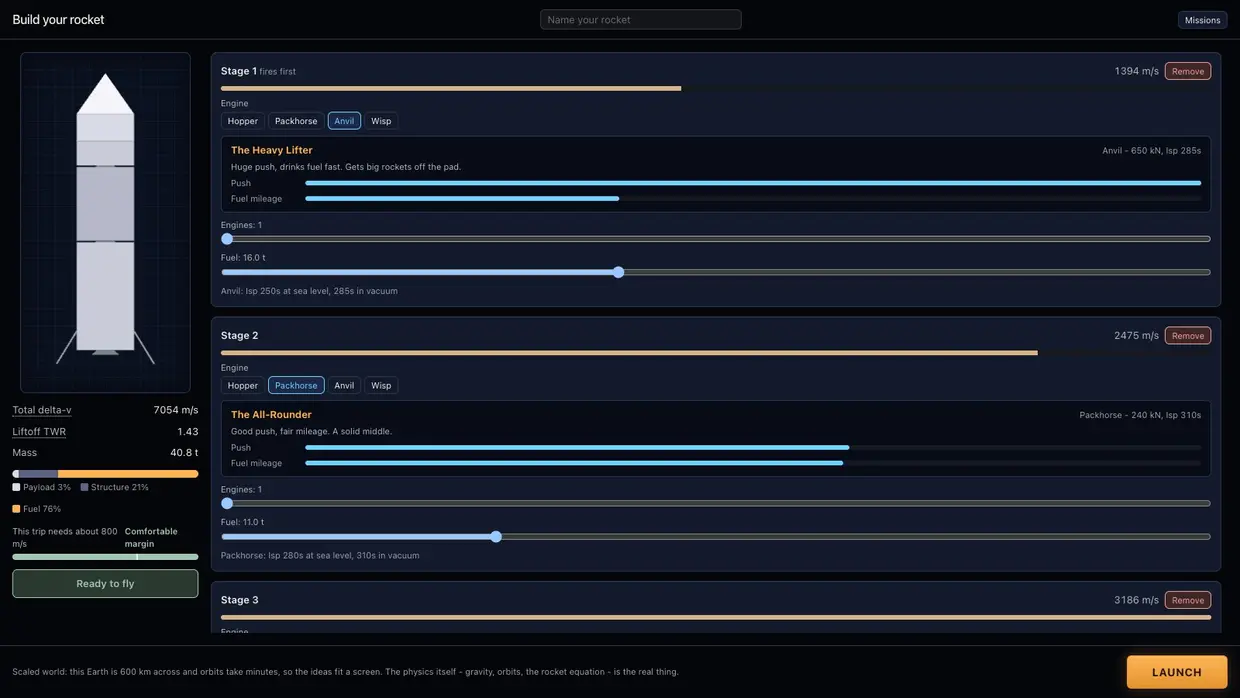Click the Fuel 76% legend entry
The width and height of the screenshot is (1240, 698).
tap(37, 509)
